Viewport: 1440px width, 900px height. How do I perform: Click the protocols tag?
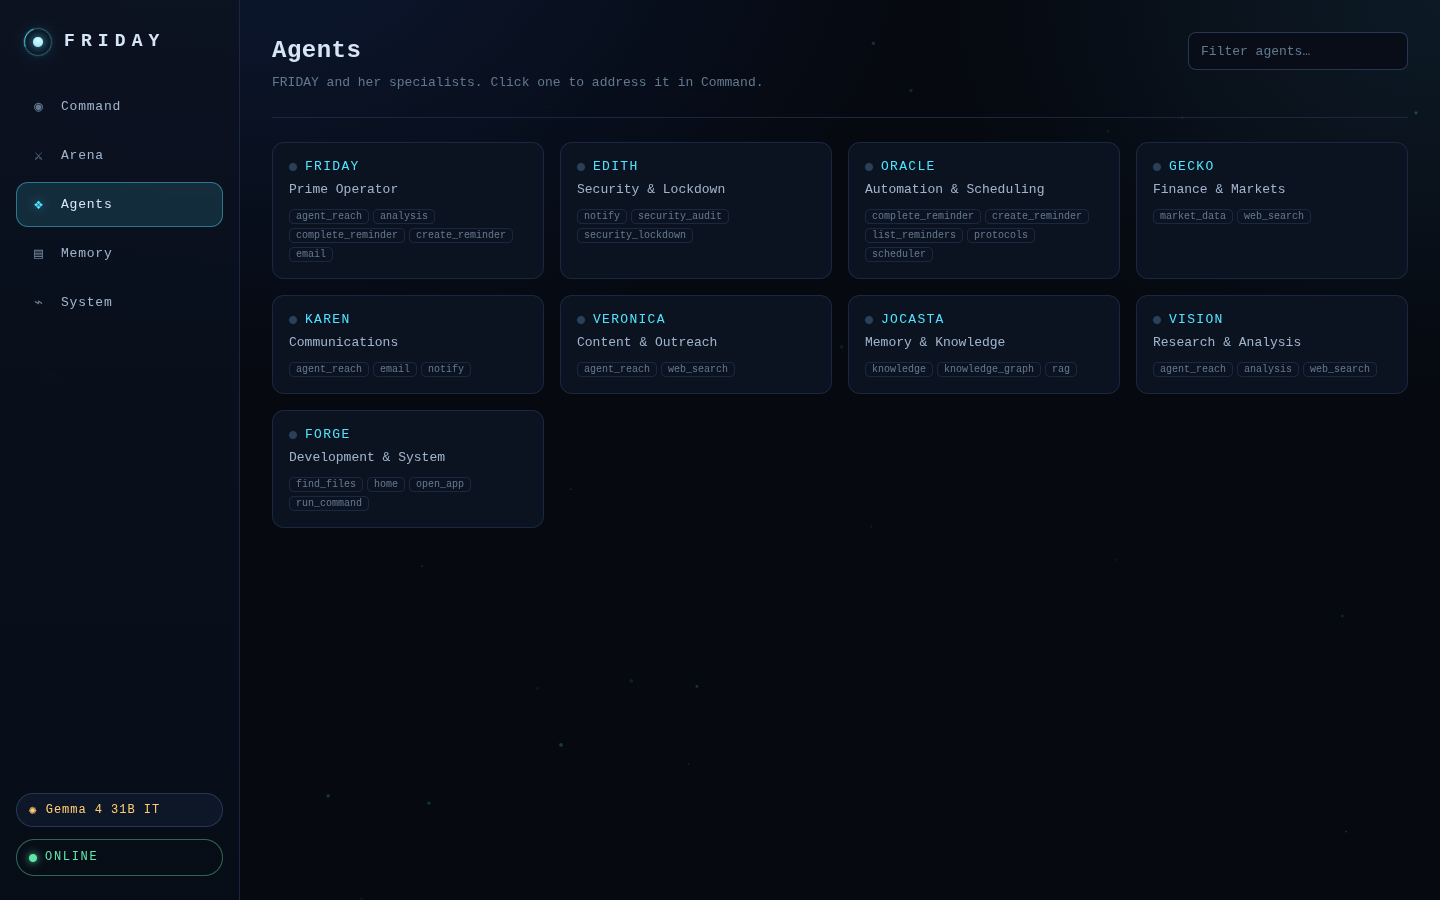[x=1001, y=235]
